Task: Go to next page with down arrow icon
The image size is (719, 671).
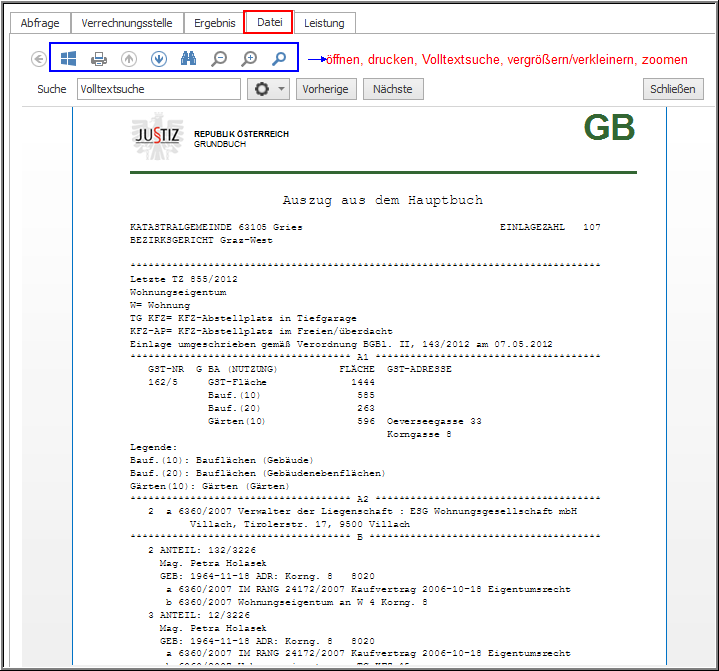Action: coord(159,59)
